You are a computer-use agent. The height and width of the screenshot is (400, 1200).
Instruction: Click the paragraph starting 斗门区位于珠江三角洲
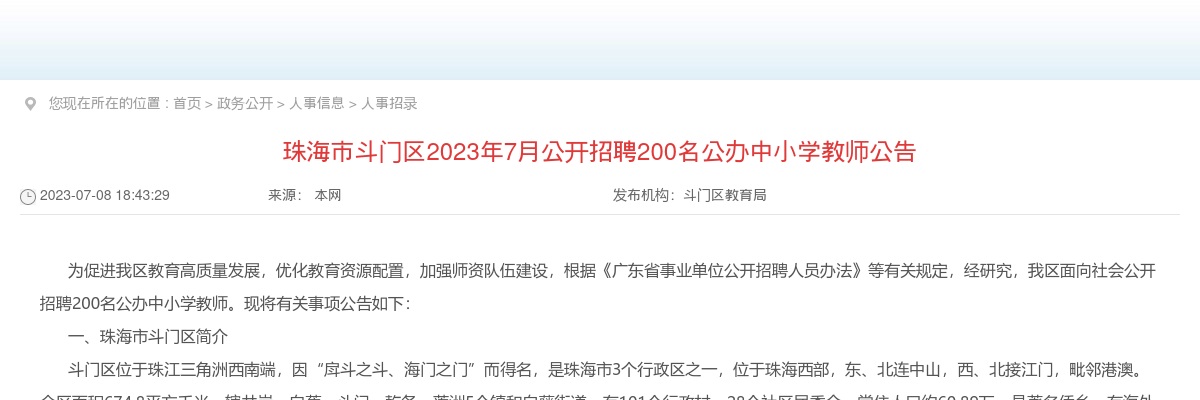coord(598,379)
